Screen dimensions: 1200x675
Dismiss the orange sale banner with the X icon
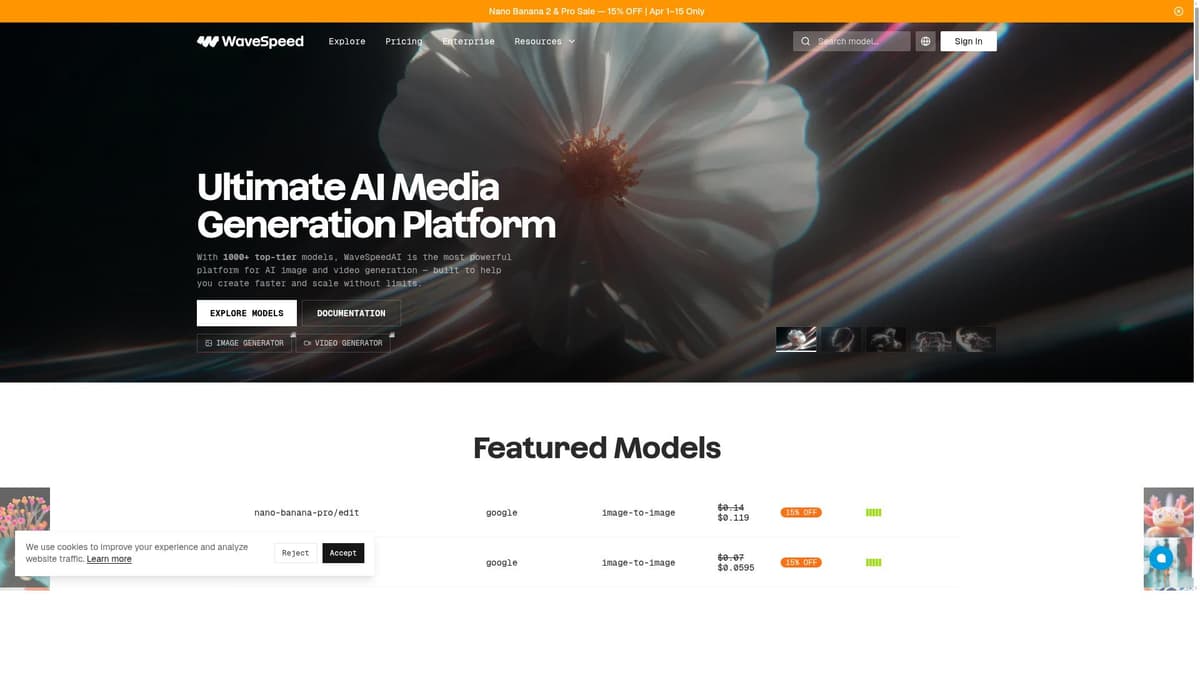[1178, 11]
